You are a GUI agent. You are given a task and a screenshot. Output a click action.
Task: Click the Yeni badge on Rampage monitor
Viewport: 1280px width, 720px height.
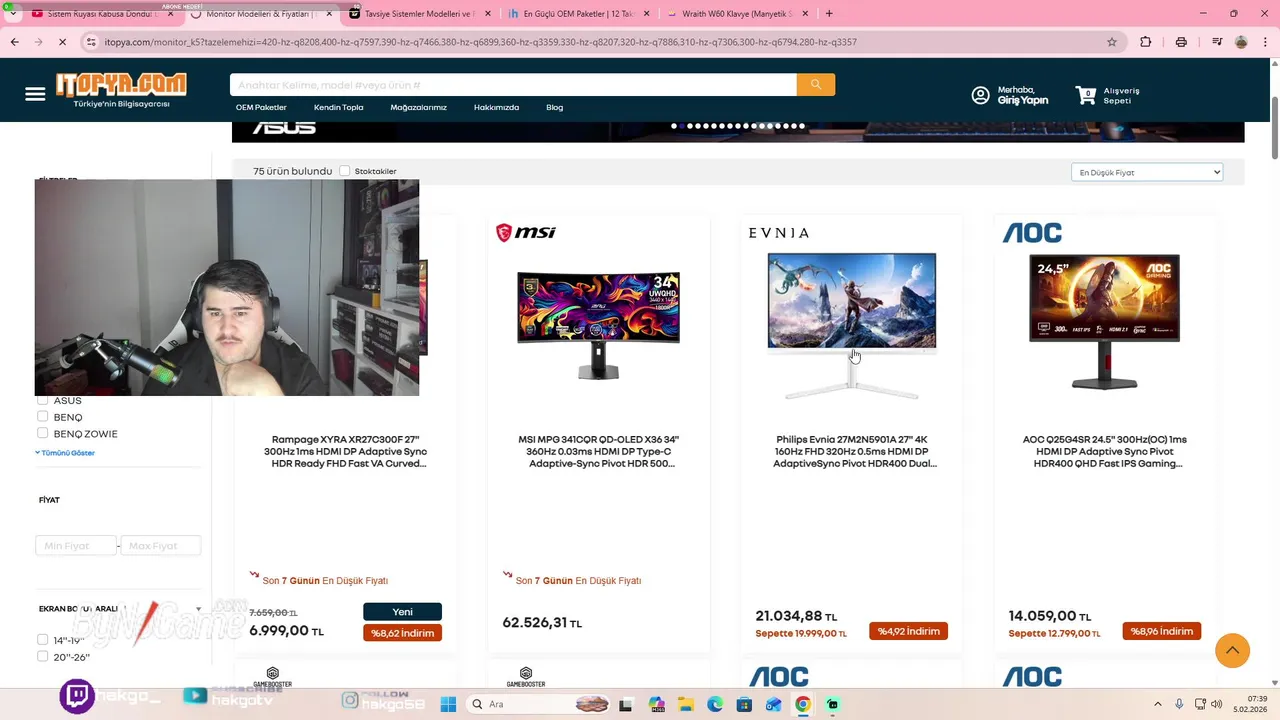403,612
